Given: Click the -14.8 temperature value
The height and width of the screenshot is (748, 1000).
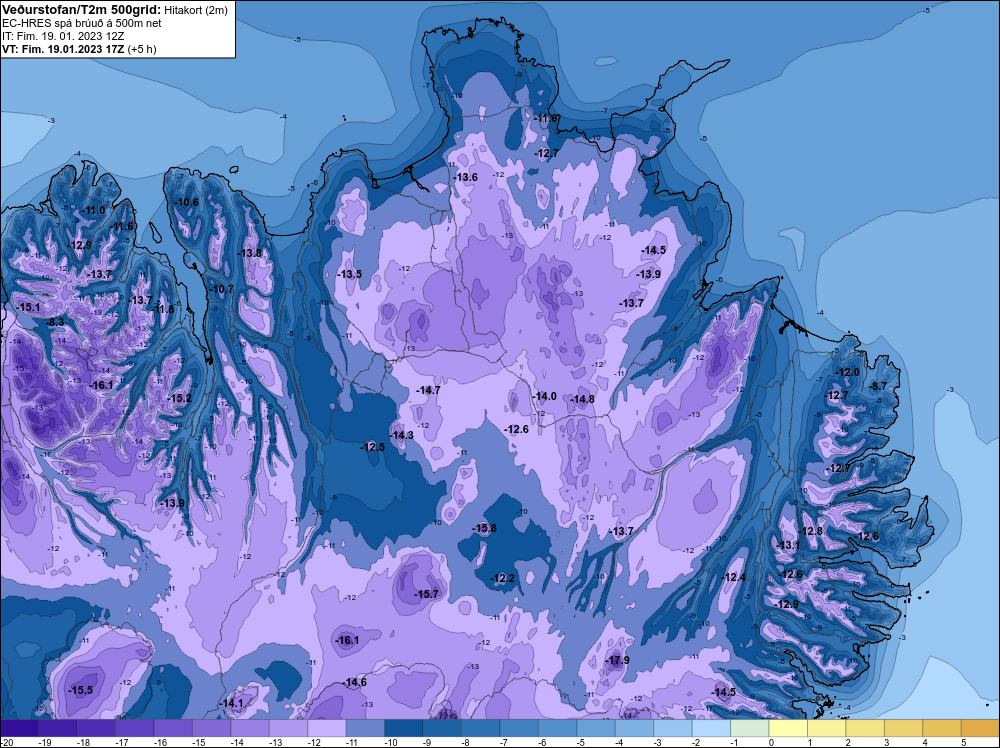Looking at the screenshot, I should click(582, 399).
